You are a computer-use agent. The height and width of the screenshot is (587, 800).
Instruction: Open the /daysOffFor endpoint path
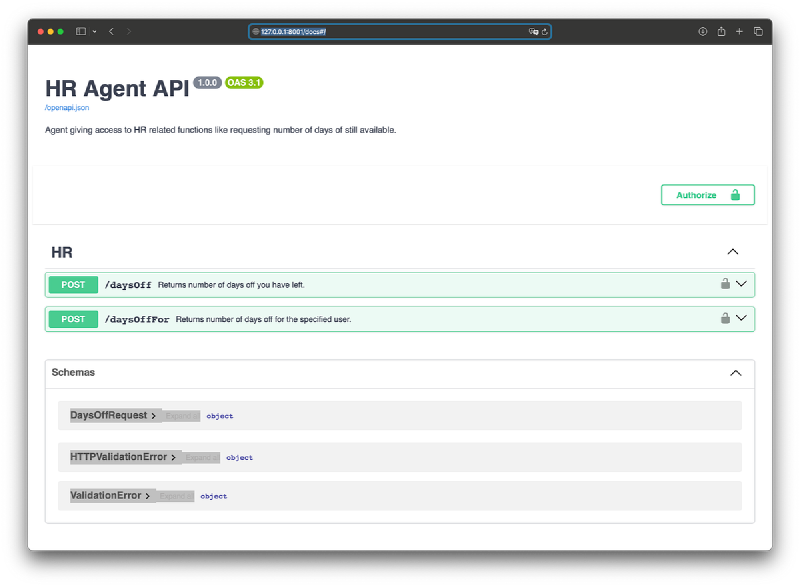click(137, 320)
